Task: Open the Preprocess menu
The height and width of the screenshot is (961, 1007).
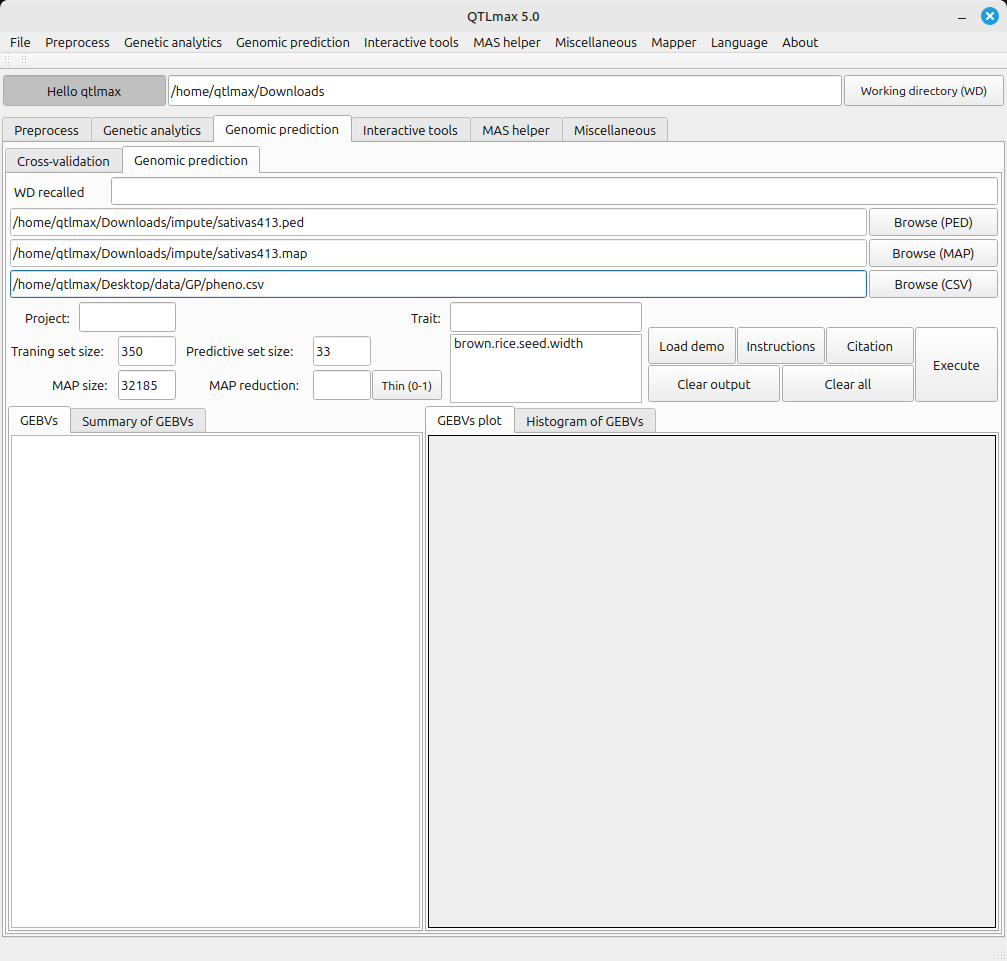Action: coord(77,42)
